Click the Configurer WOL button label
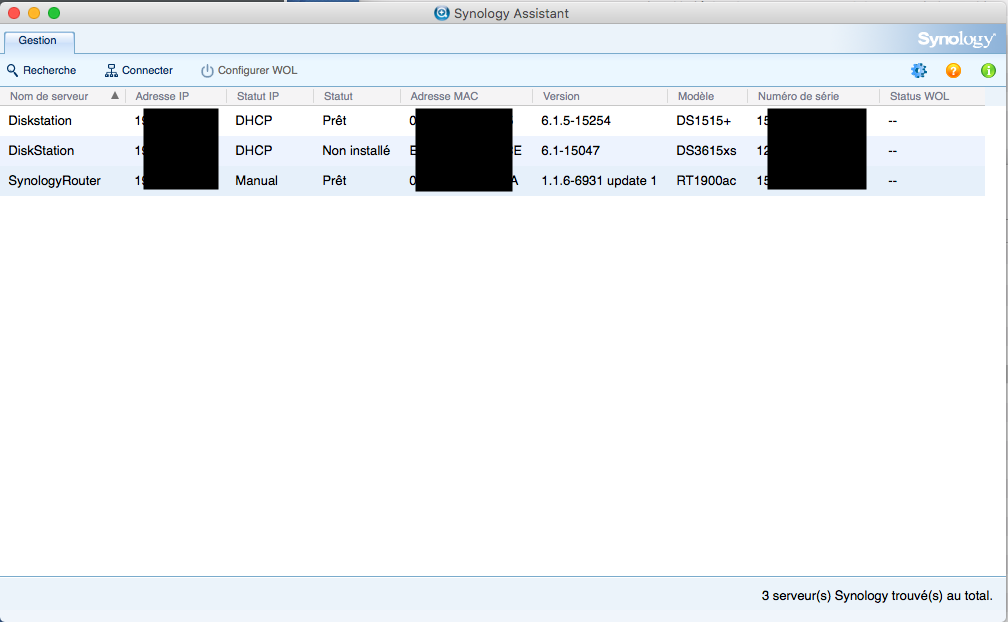 (x=257, y=70)
